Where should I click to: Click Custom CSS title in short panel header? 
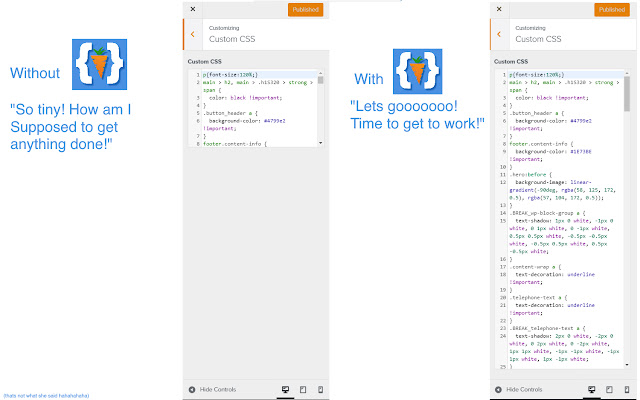232,39
